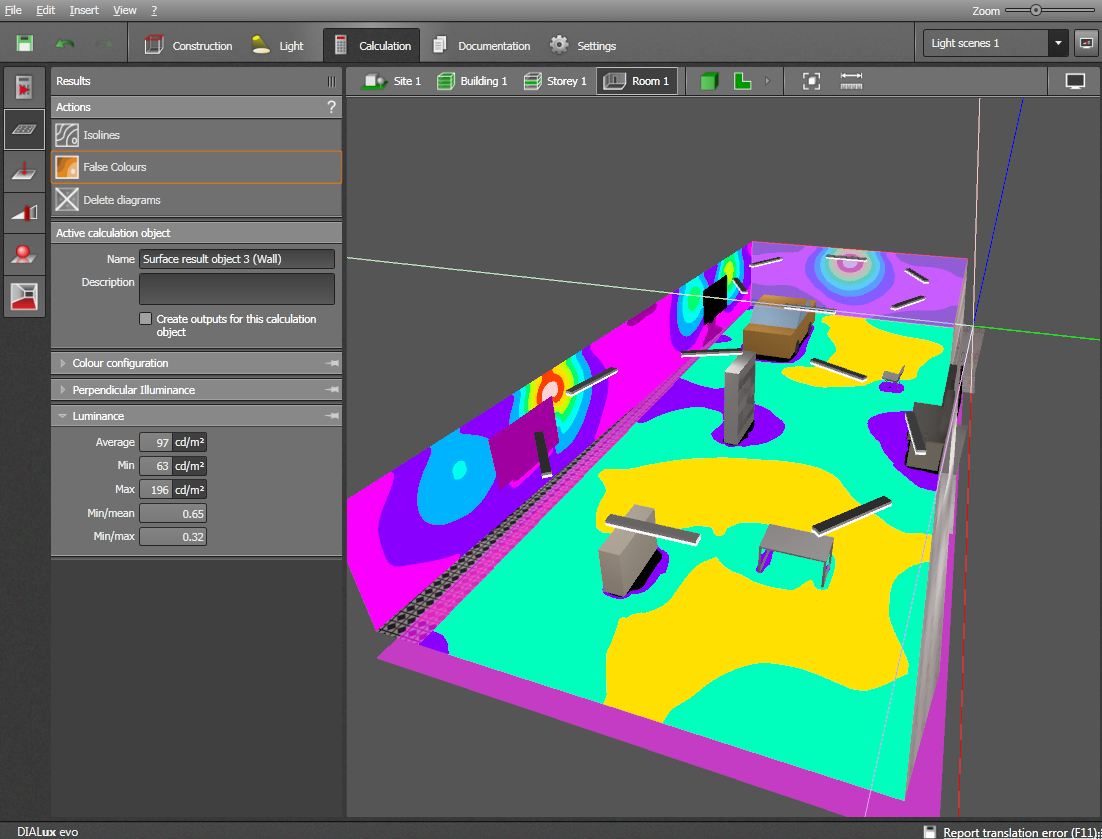This screenshot has width=1102, height=839.
Task: Expand the Perpendicular Illuminance section
Action: [x=63, y=390]
